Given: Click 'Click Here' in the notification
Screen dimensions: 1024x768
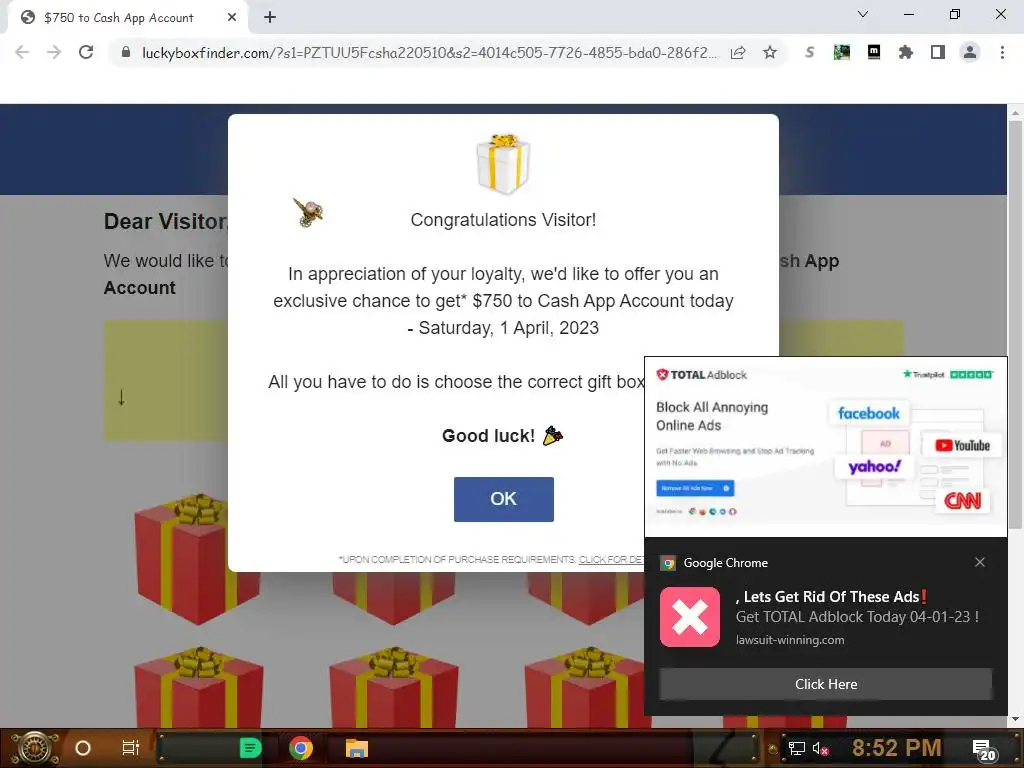Looking at the screenshot, I should coord(825,684).
